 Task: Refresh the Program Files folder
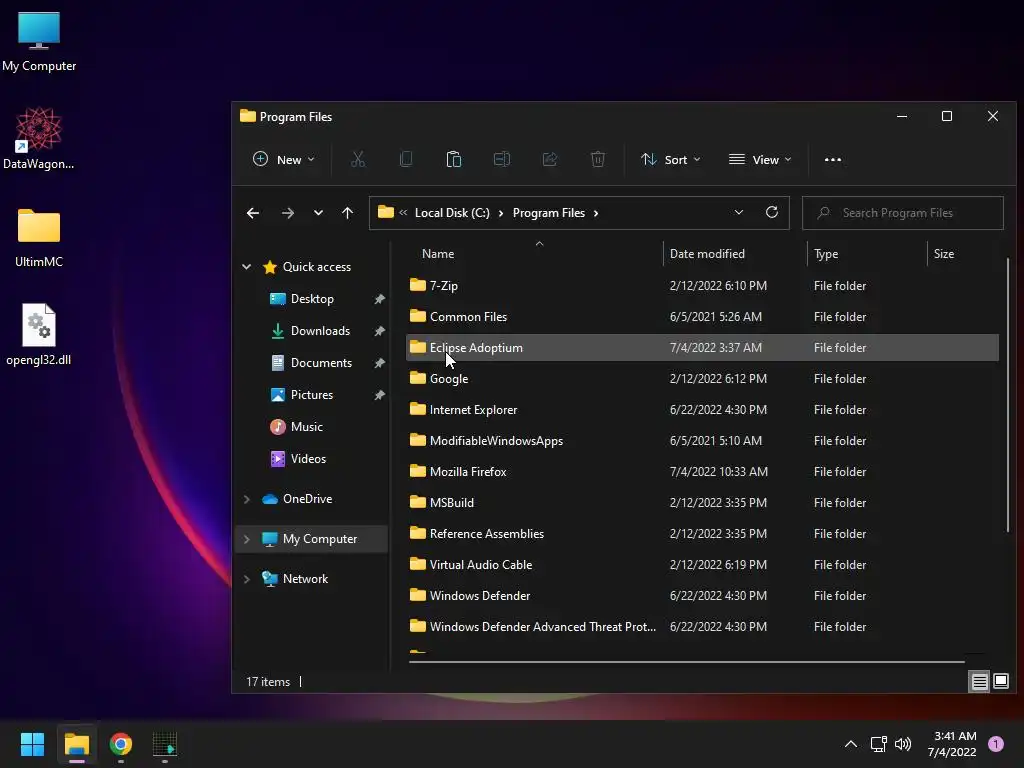coord(772,212)
